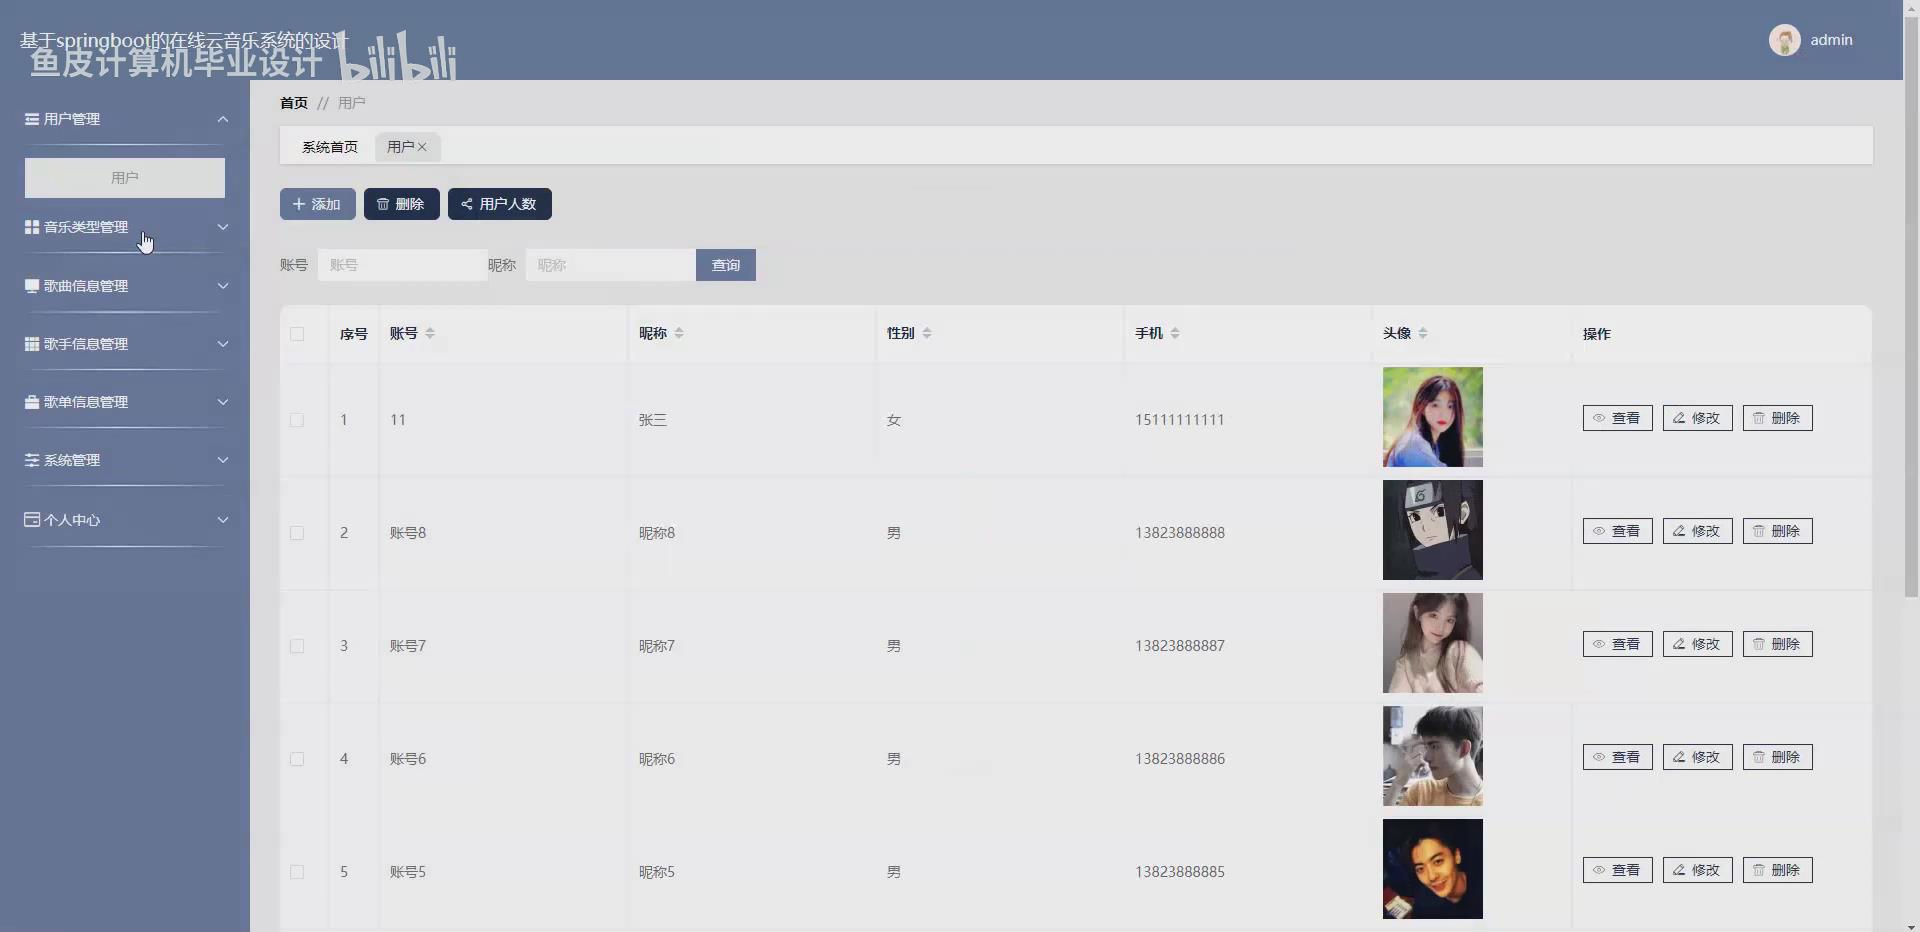Viewport: 1920px width, 932px height.
Task: Check the checkbox for row 账号6
Action: click(297, 759)
